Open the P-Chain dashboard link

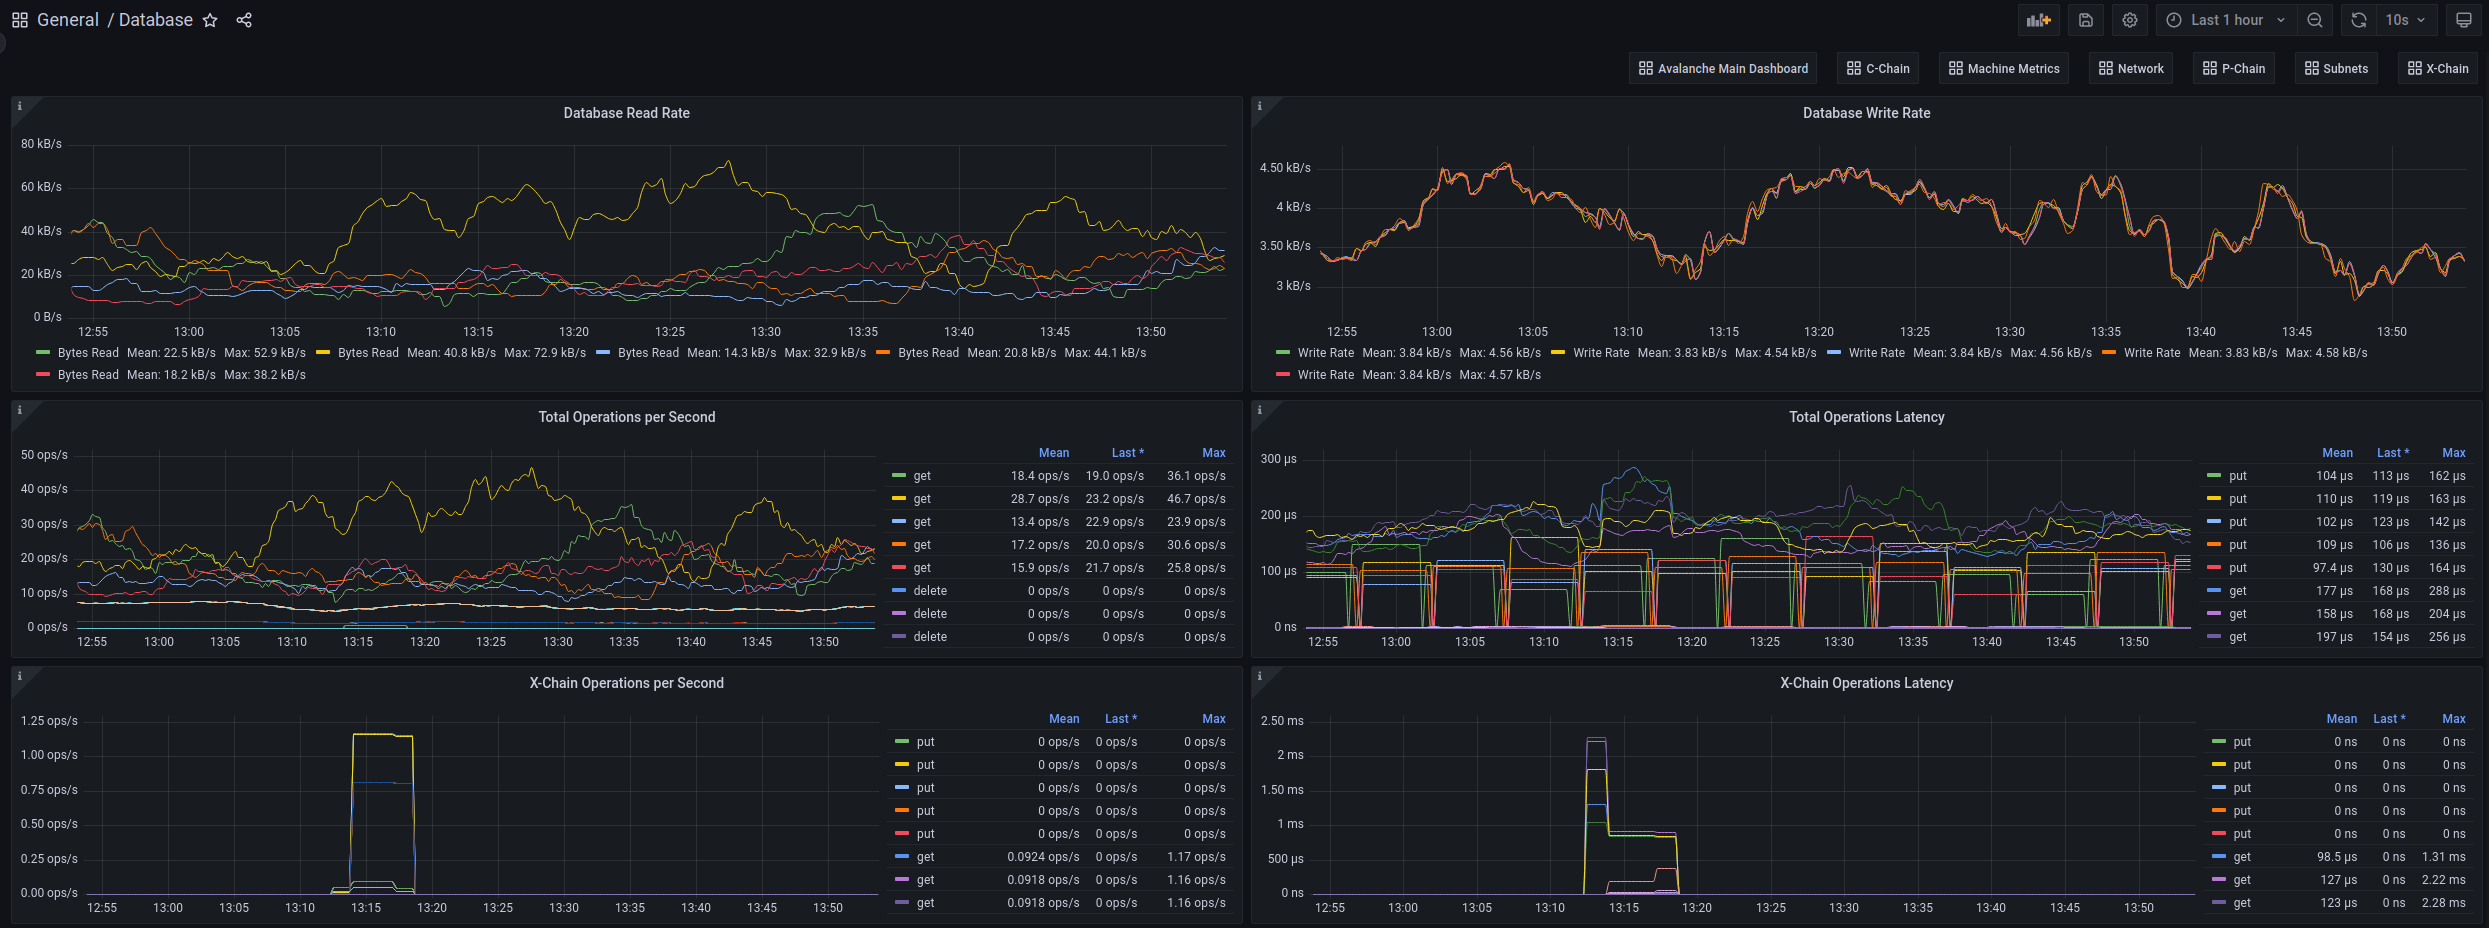2234,68
